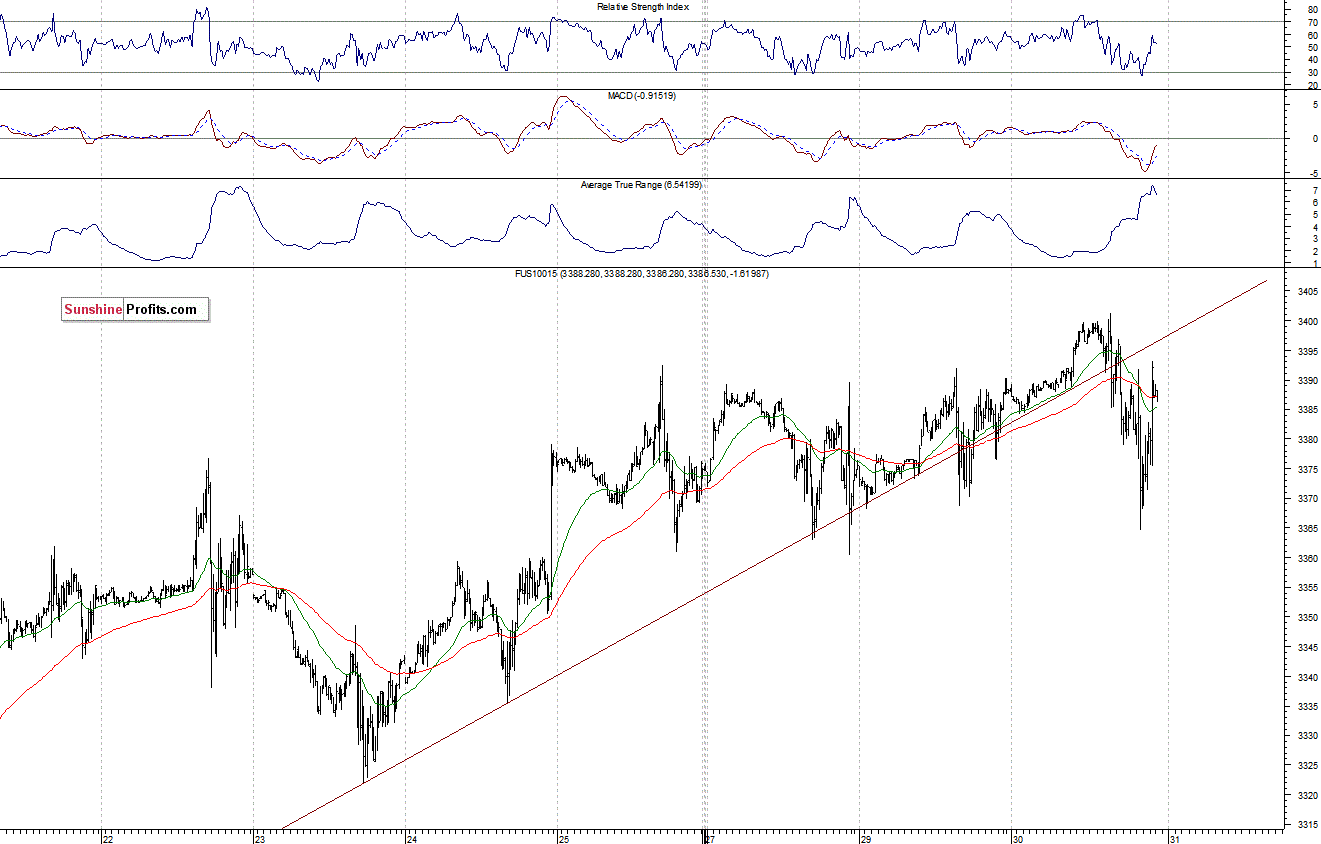Click the 70 level on RSI axis
Image resolution: width=1321 pixels, height=844 pixels.
1311,22
